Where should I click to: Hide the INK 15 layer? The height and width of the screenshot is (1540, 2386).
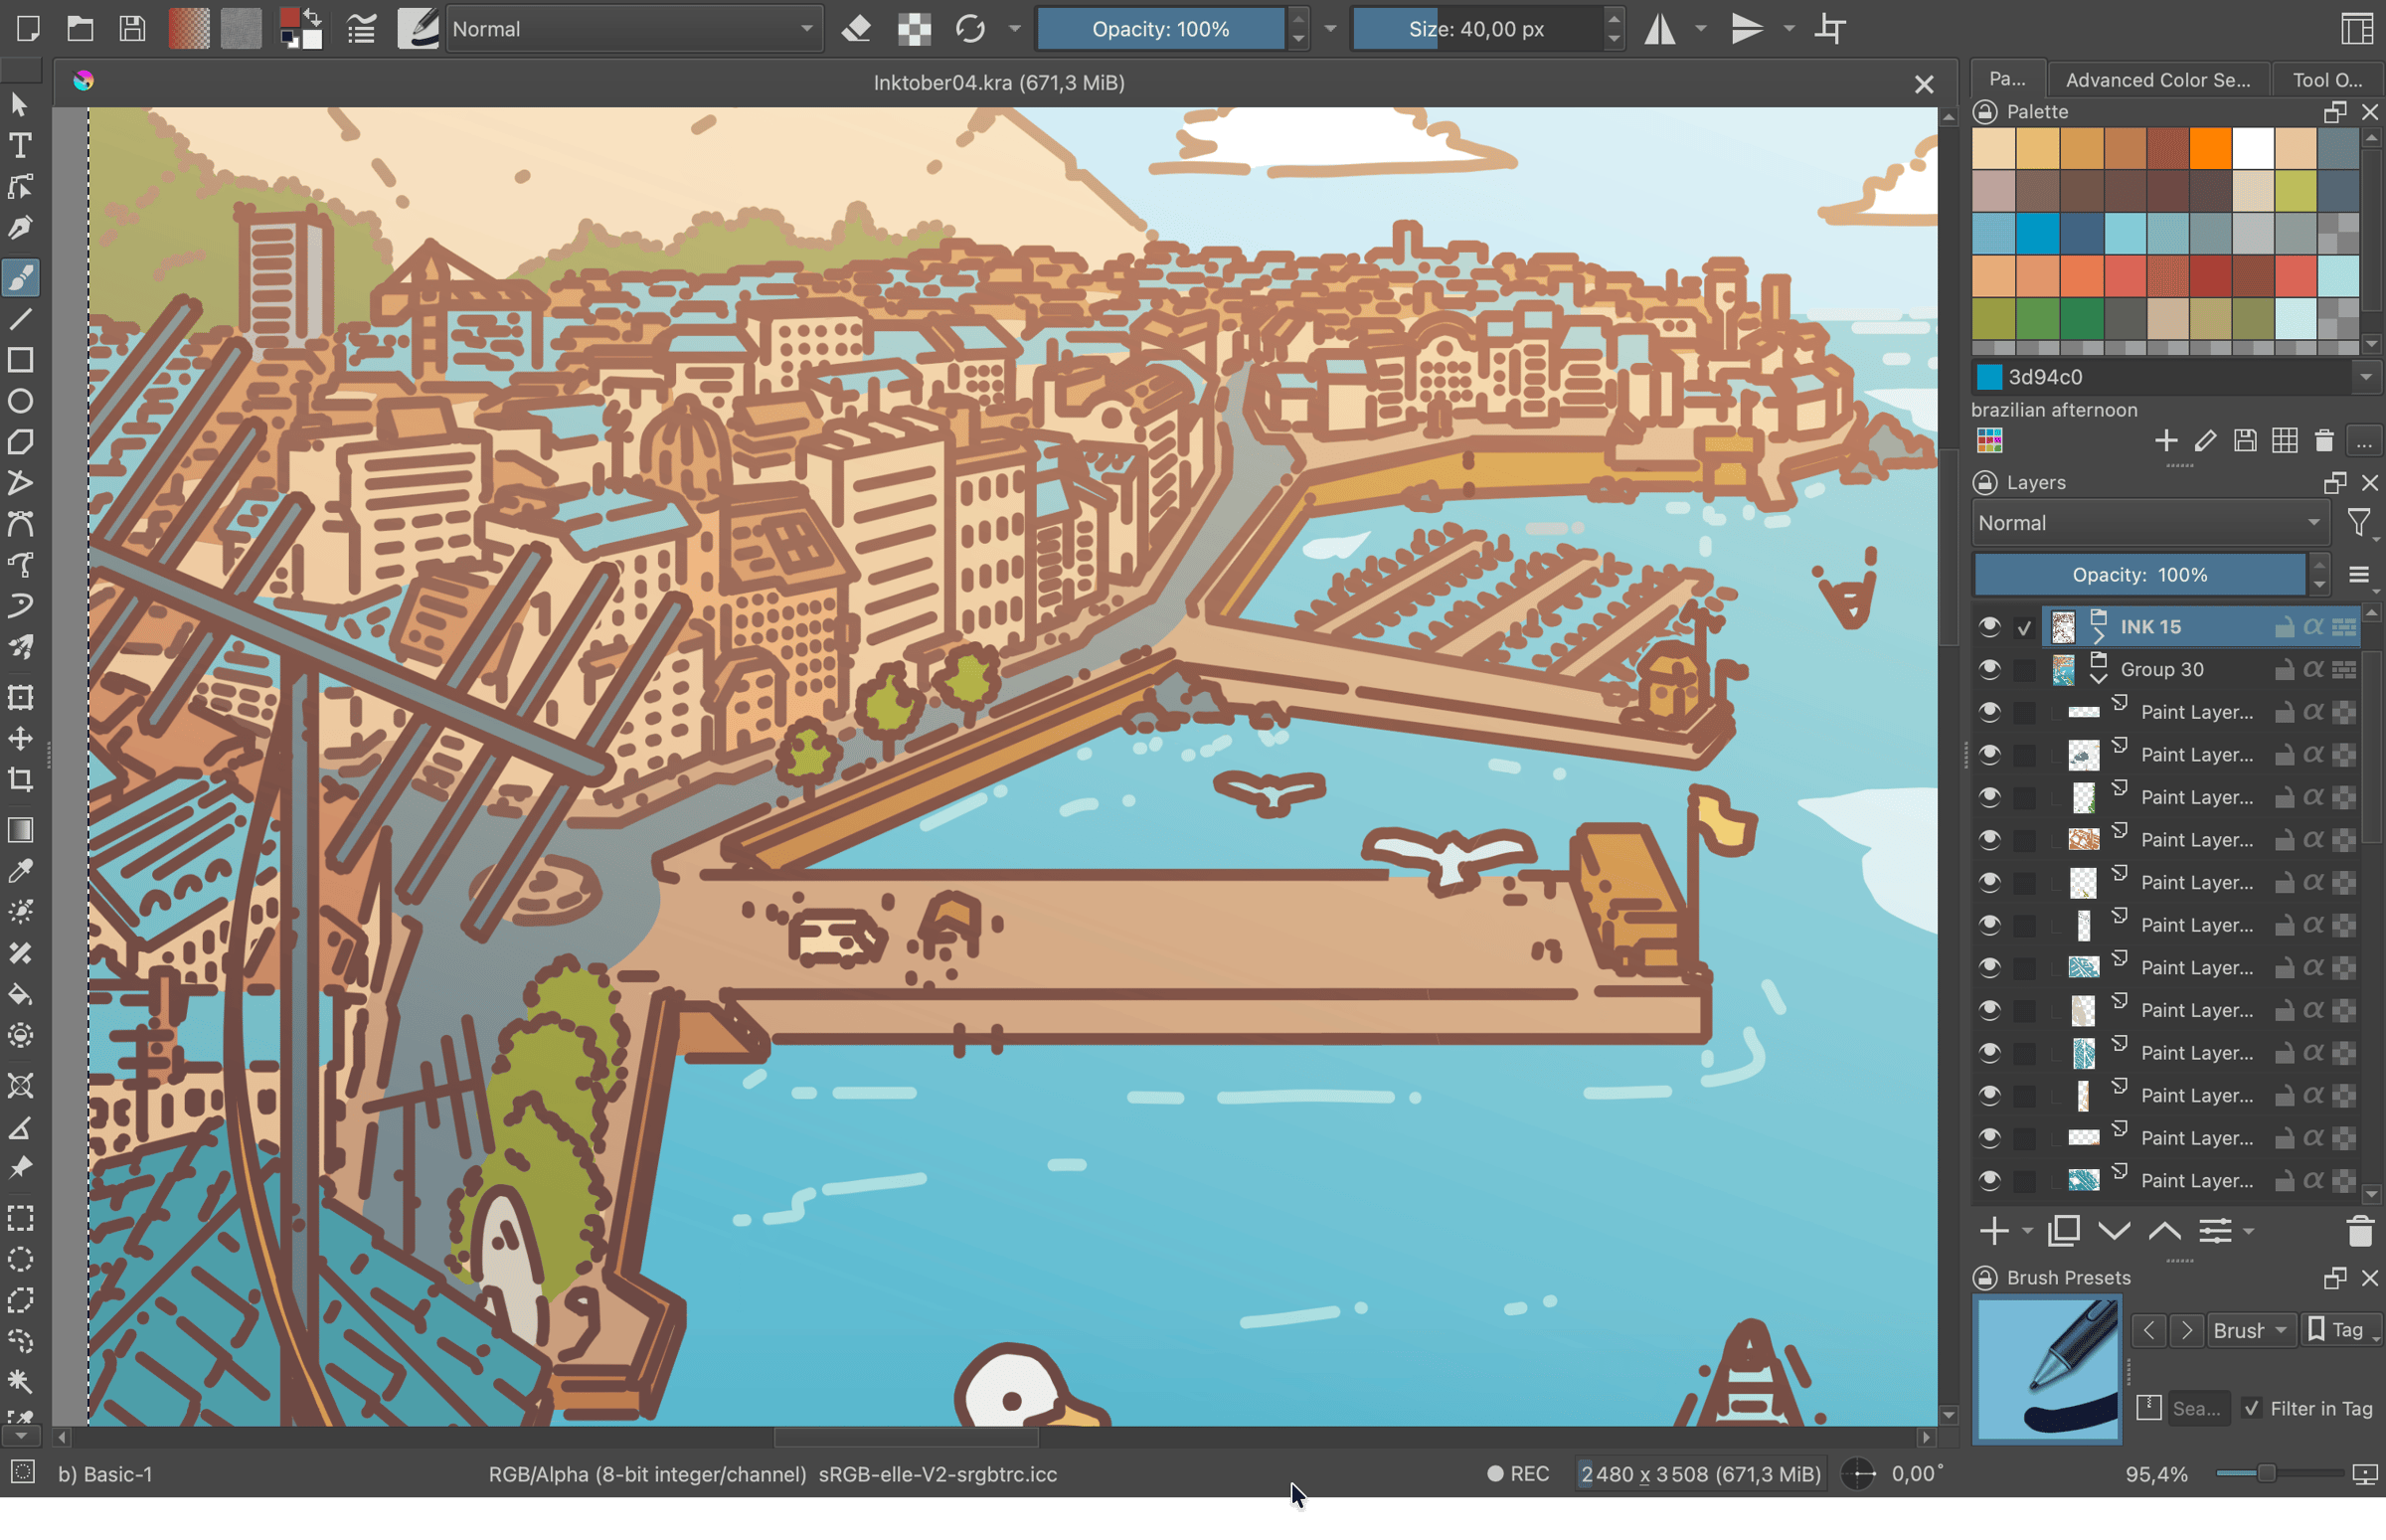(x=1989, y=627)
